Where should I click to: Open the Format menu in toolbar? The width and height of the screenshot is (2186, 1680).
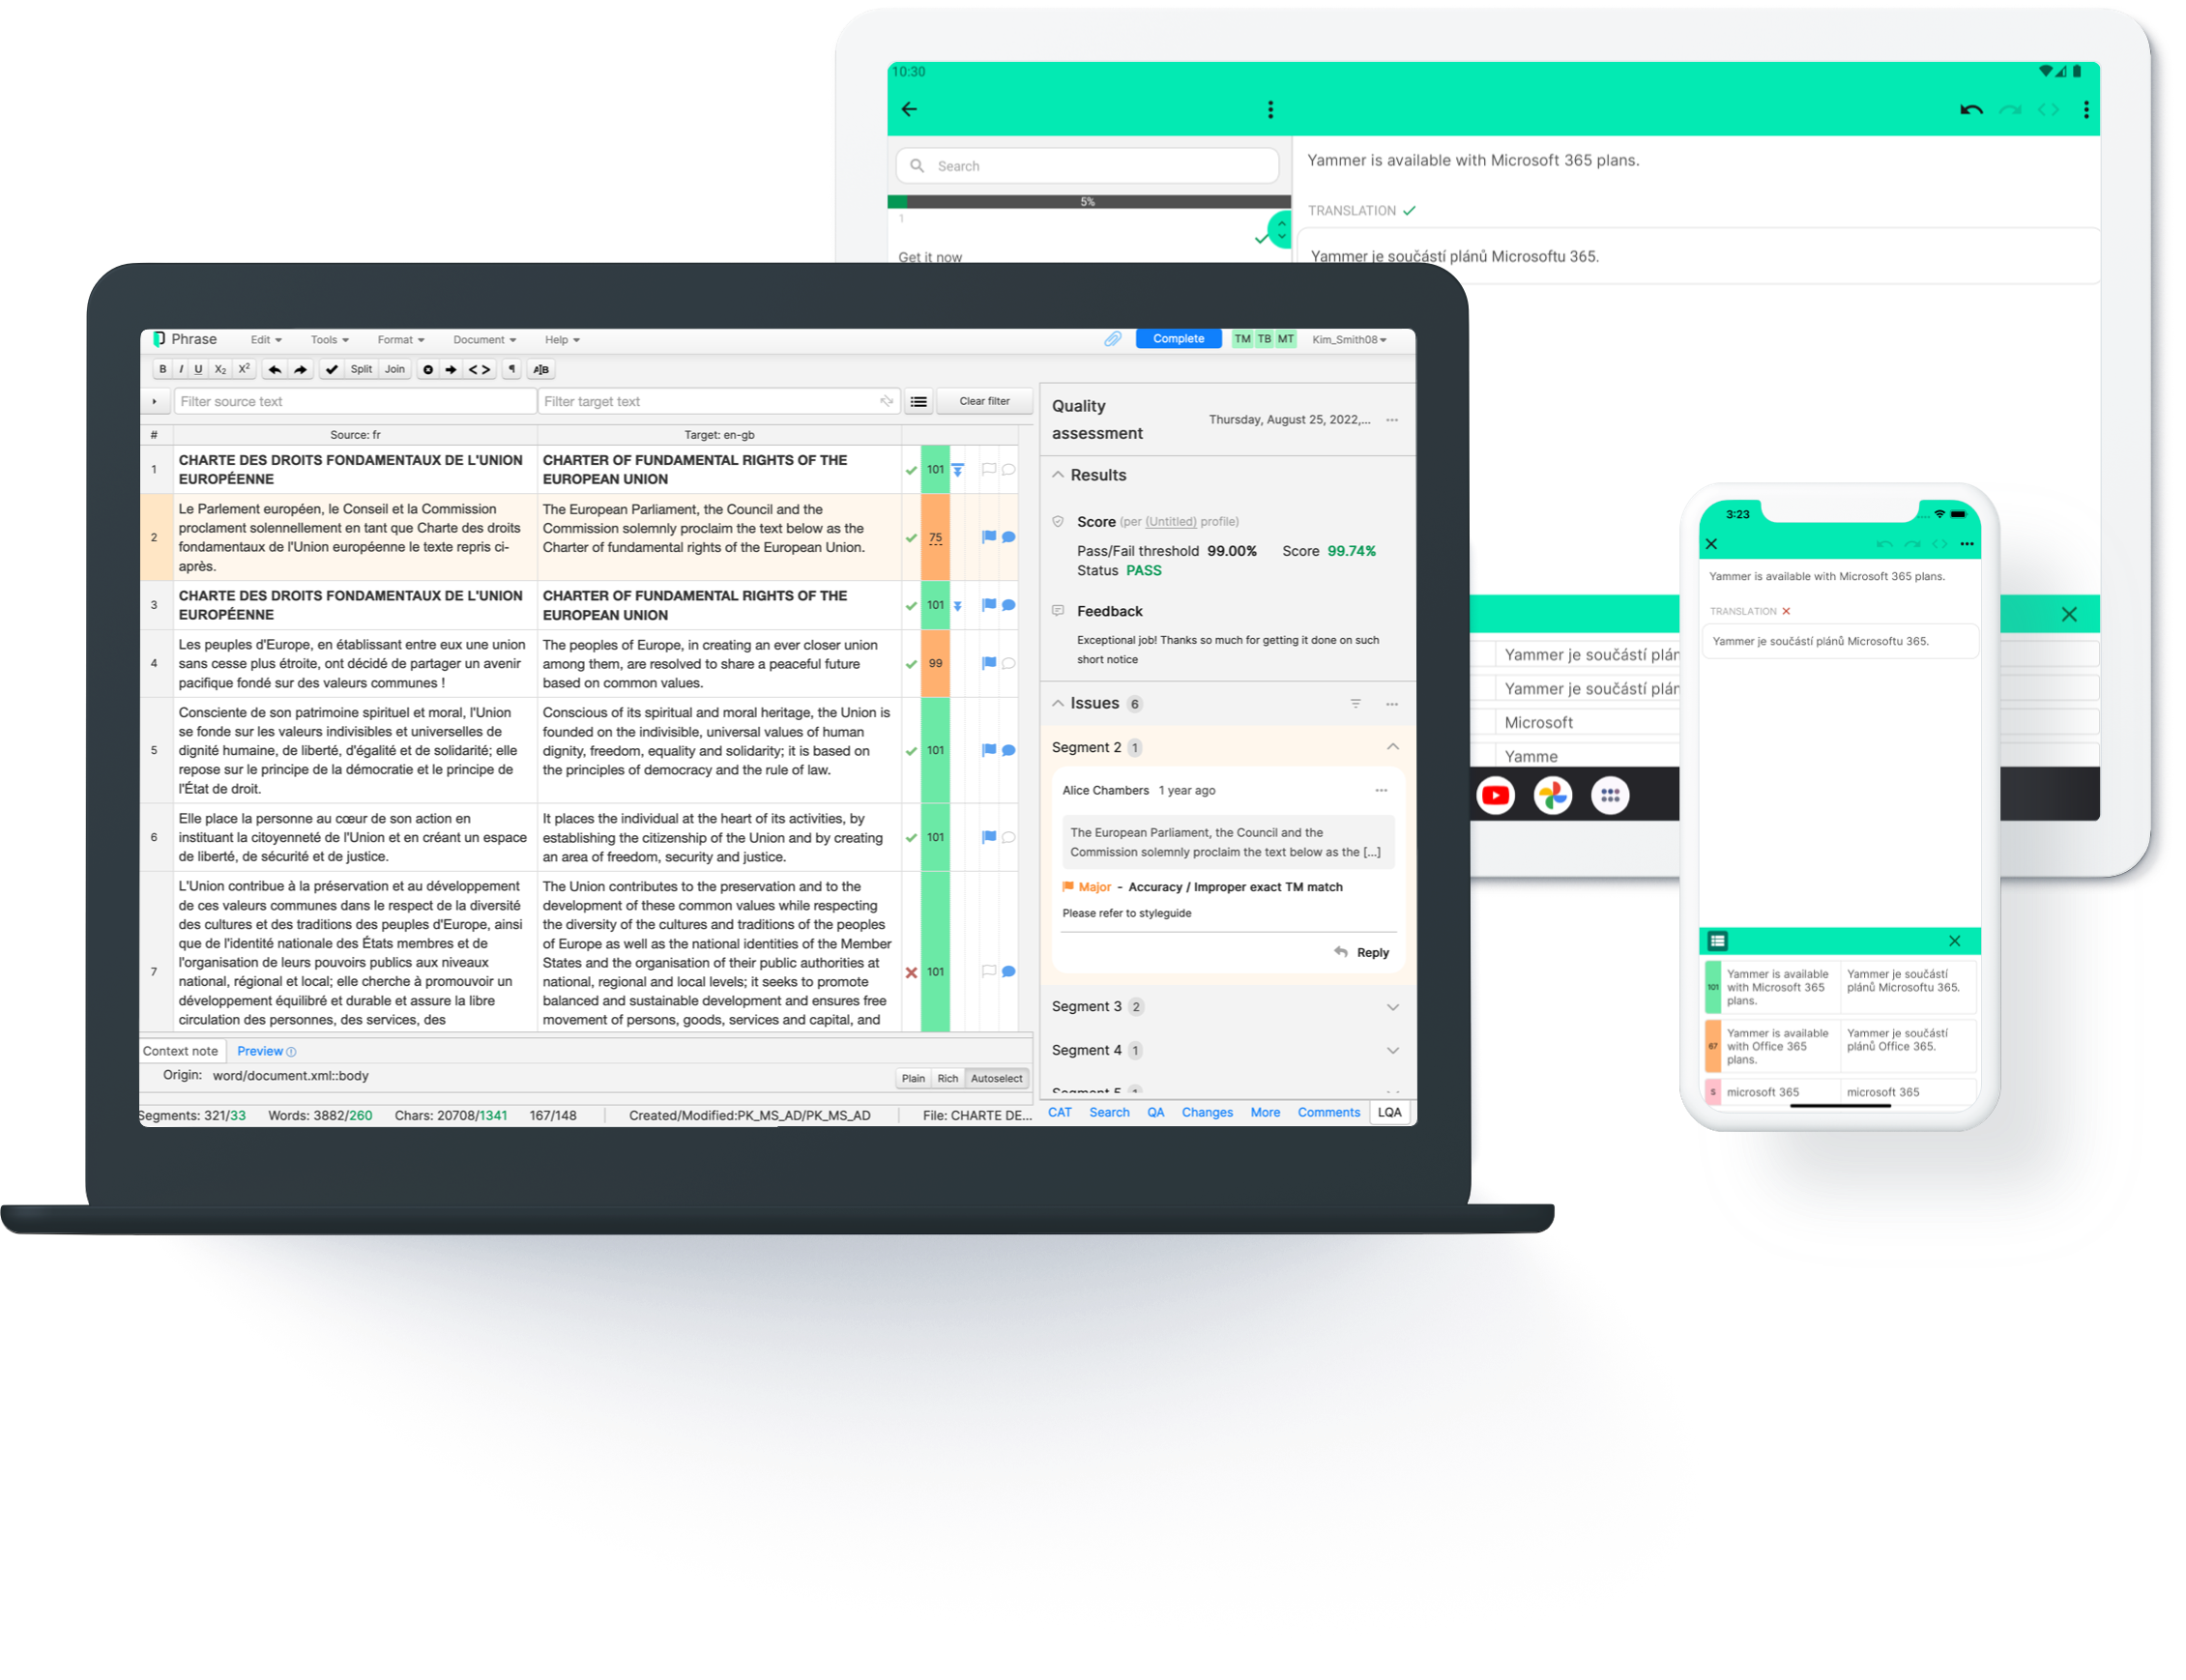click(x=393, y=339)
